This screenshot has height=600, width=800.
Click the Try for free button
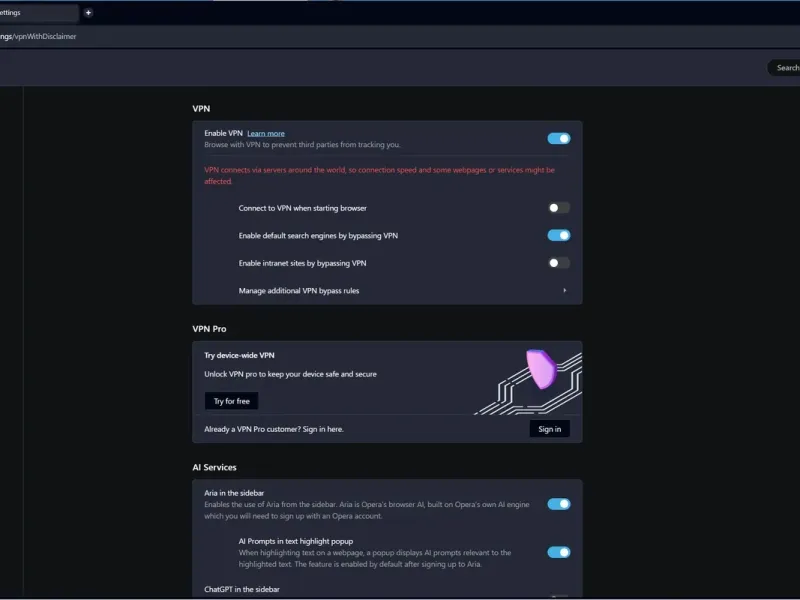[231, 401]
